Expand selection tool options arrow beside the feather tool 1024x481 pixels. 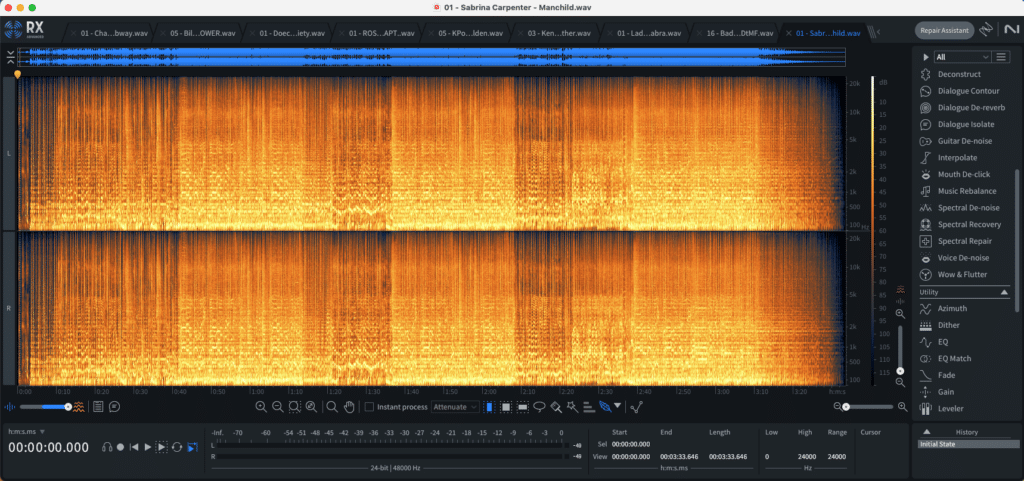click(617, 405)
